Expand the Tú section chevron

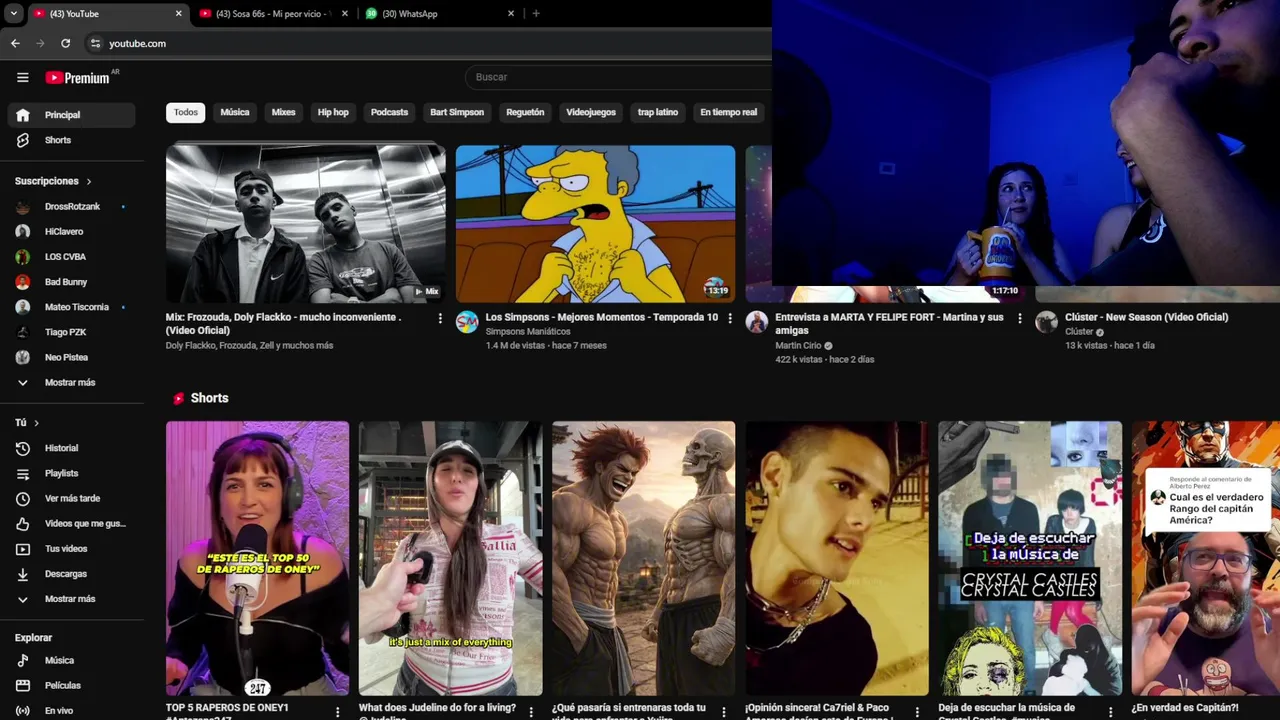click(x=37, y=423)
